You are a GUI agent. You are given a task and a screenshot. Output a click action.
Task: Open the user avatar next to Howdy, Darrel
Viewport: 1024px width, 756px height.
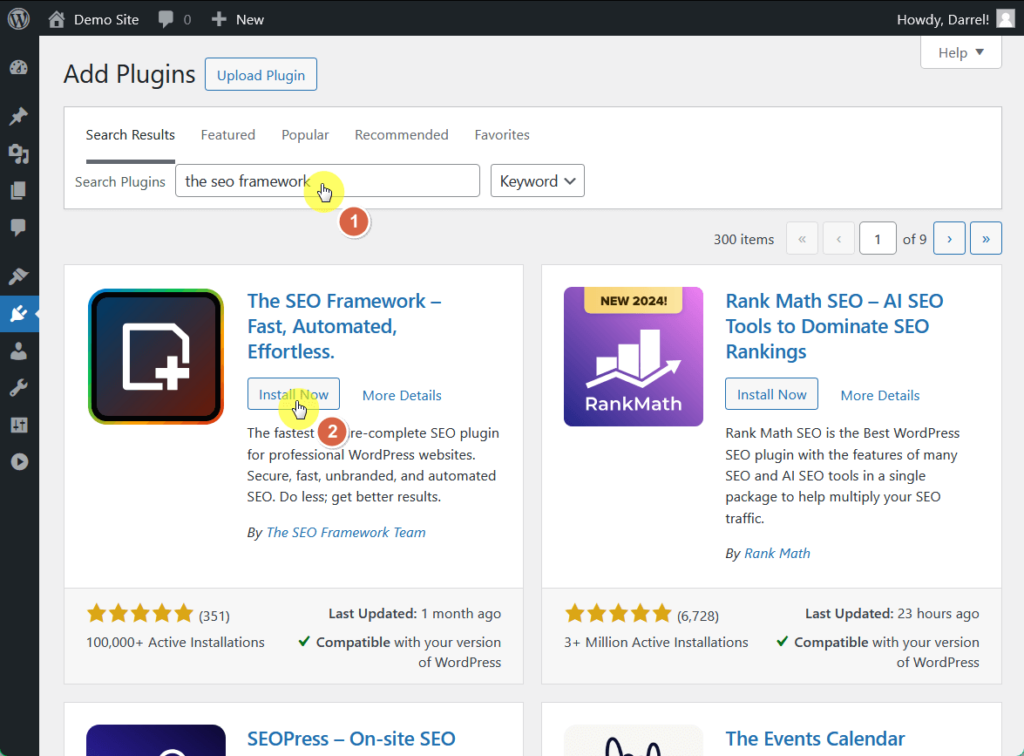click(x=1006, y=19)
